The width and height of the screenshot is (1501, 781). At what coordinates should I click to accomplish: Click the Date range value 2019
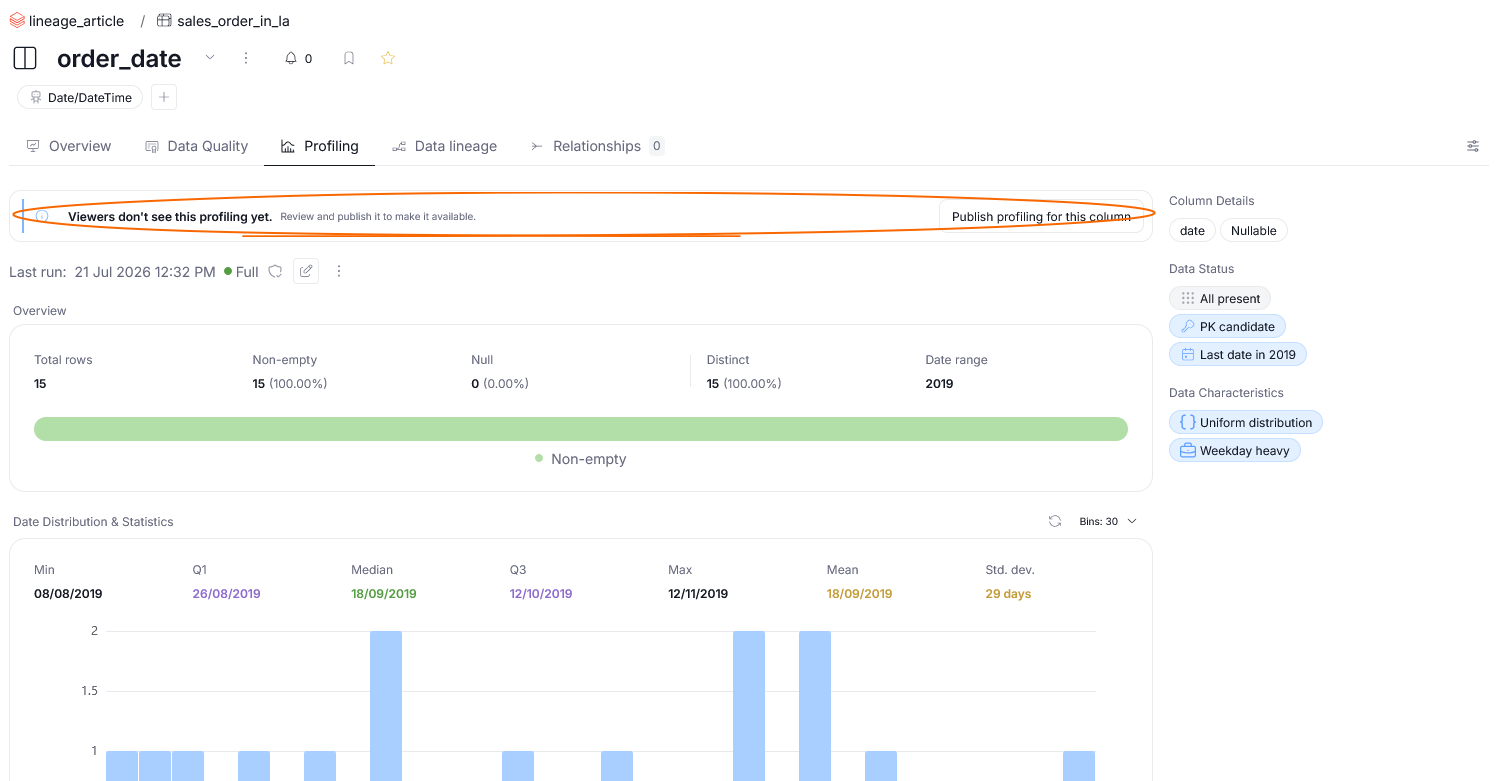click(940, 384)
